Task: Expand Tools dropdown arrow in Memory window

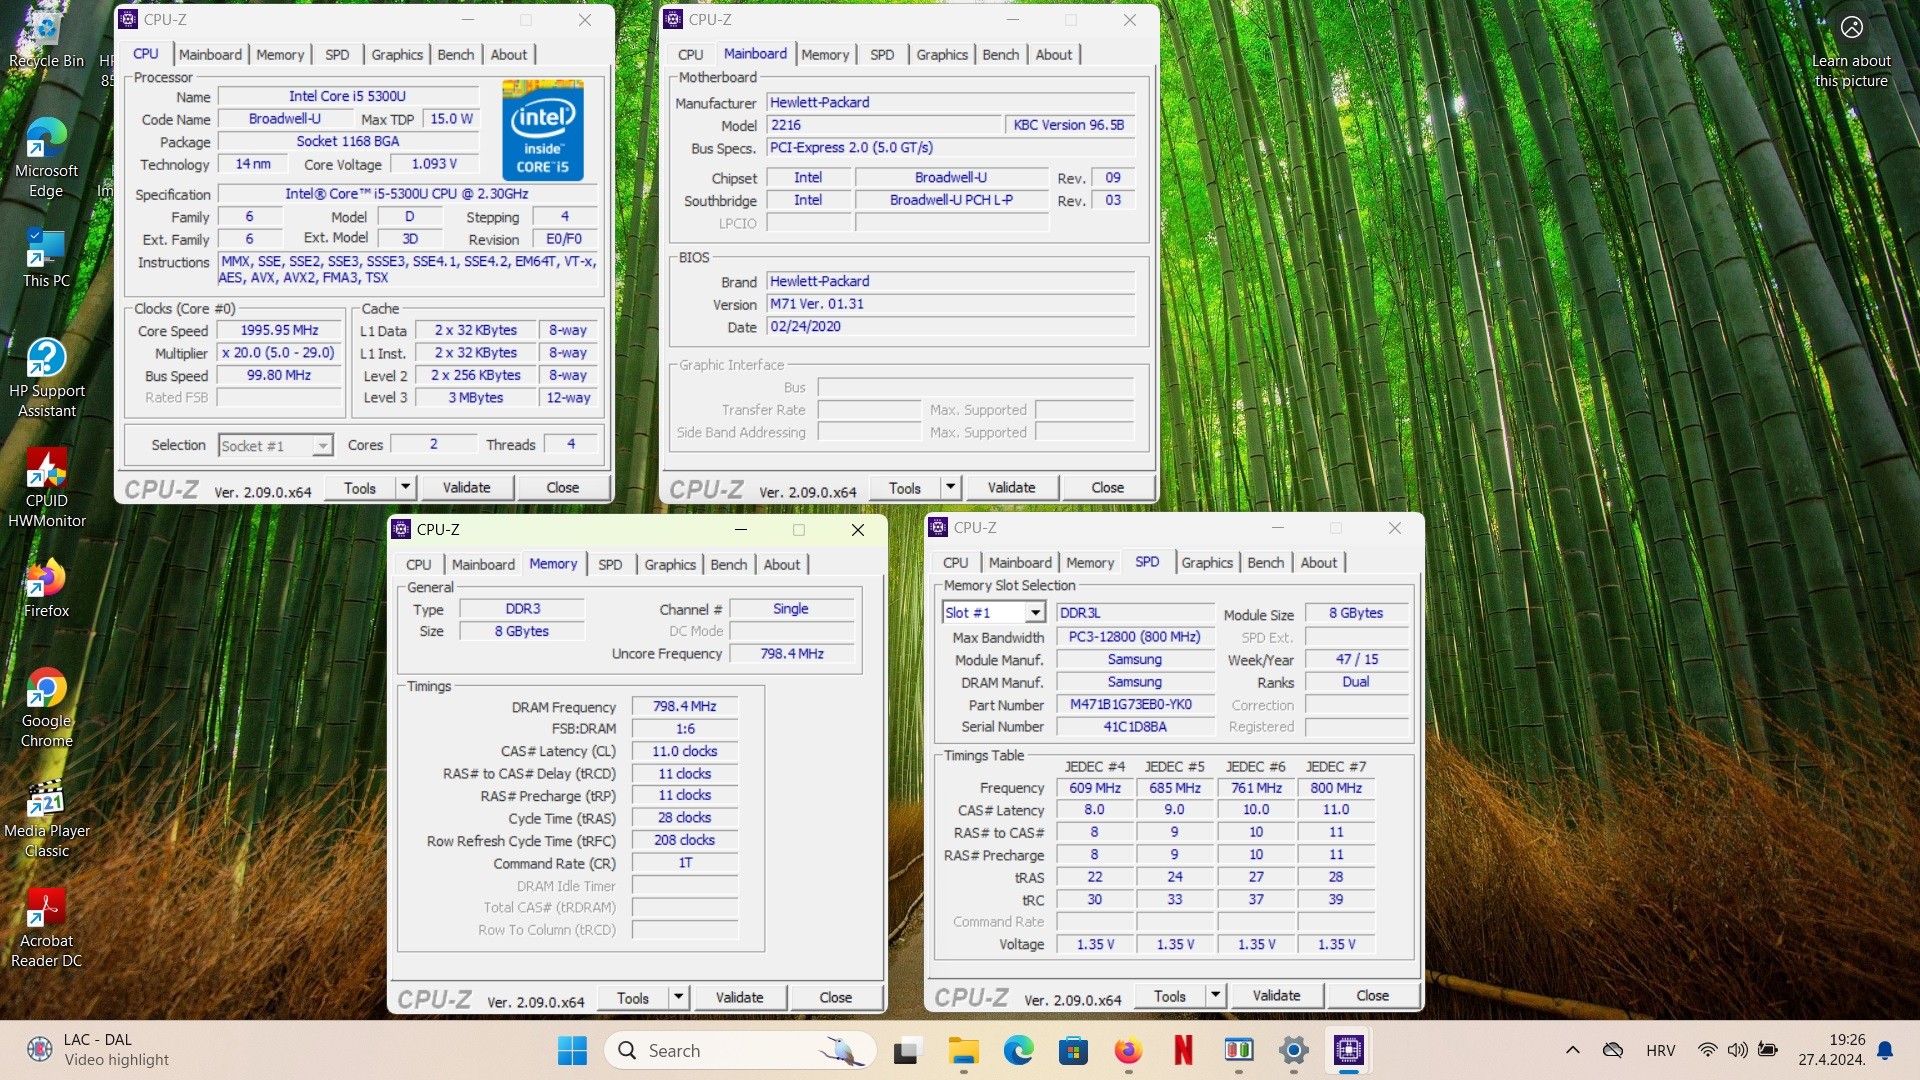Action: pos(678,997)
